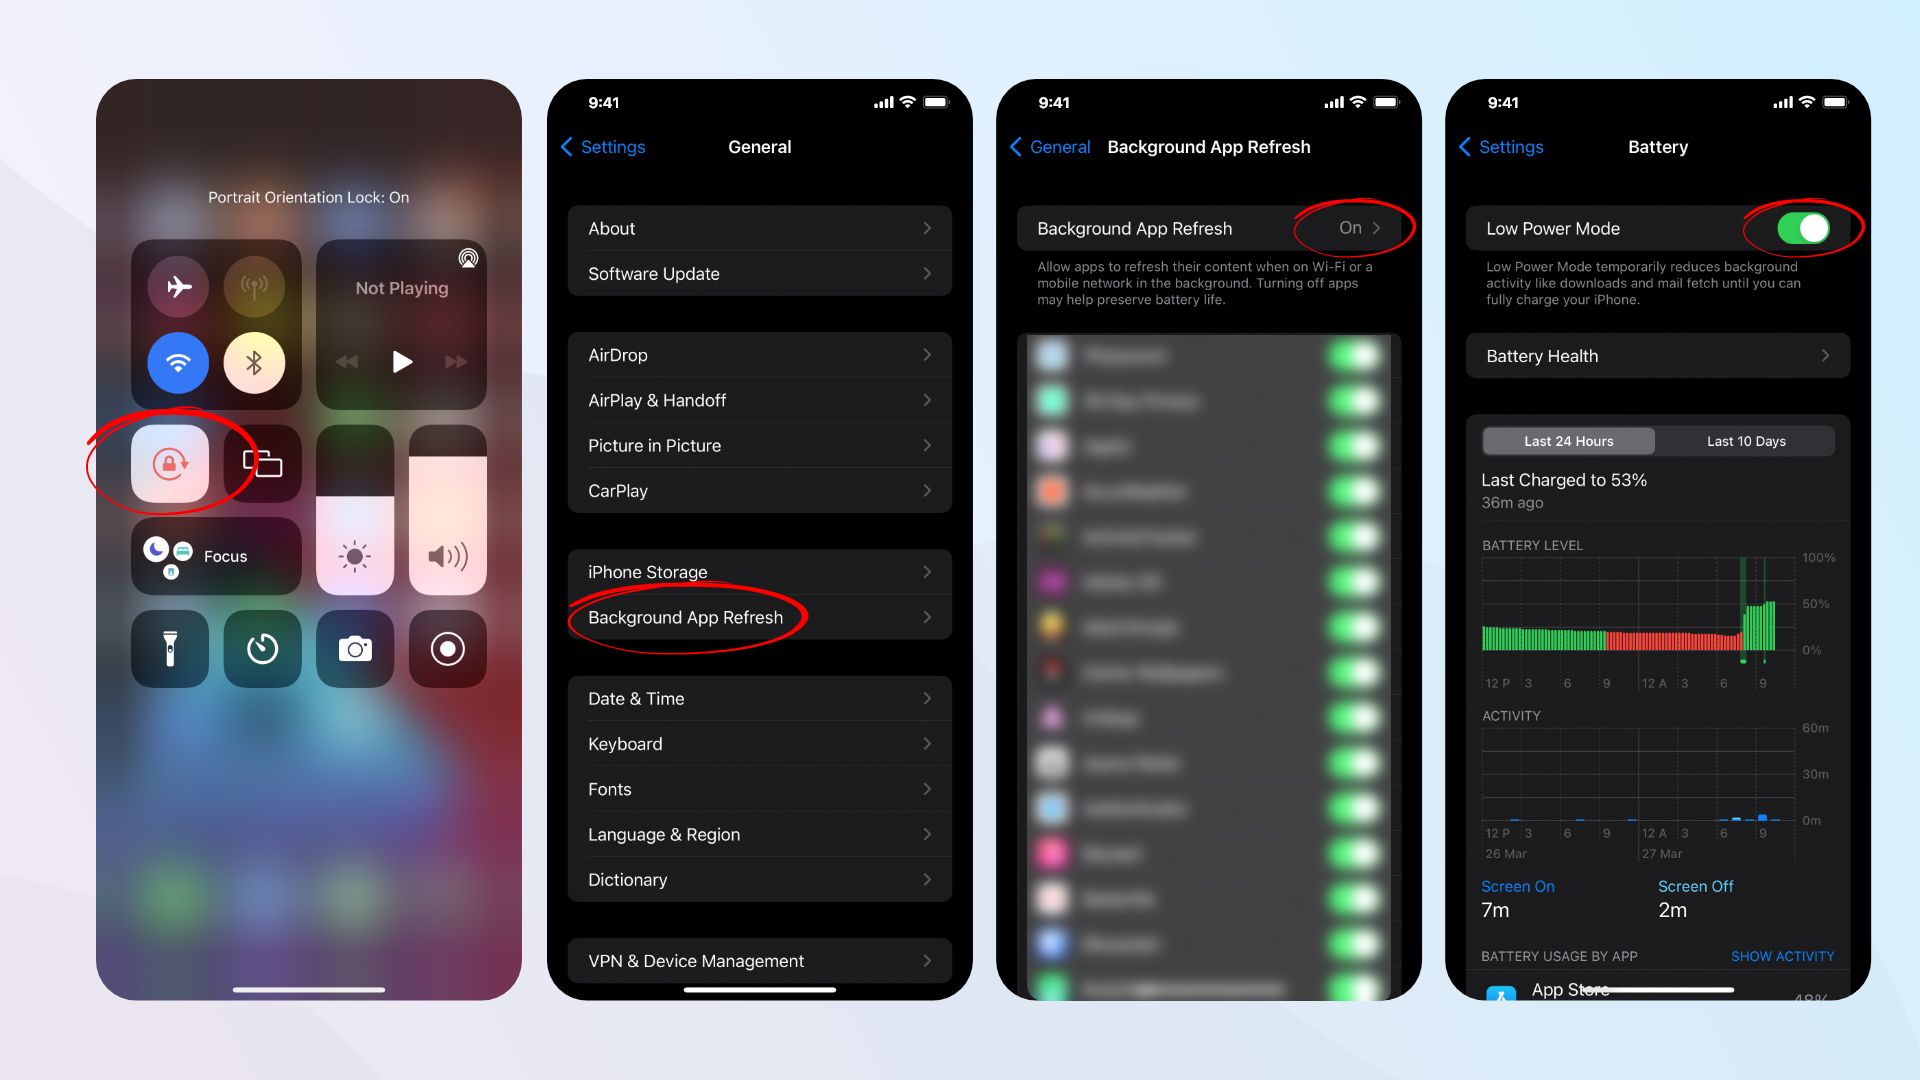Toggle Wi-Fi icon in Control Center

tap(178, 359)
